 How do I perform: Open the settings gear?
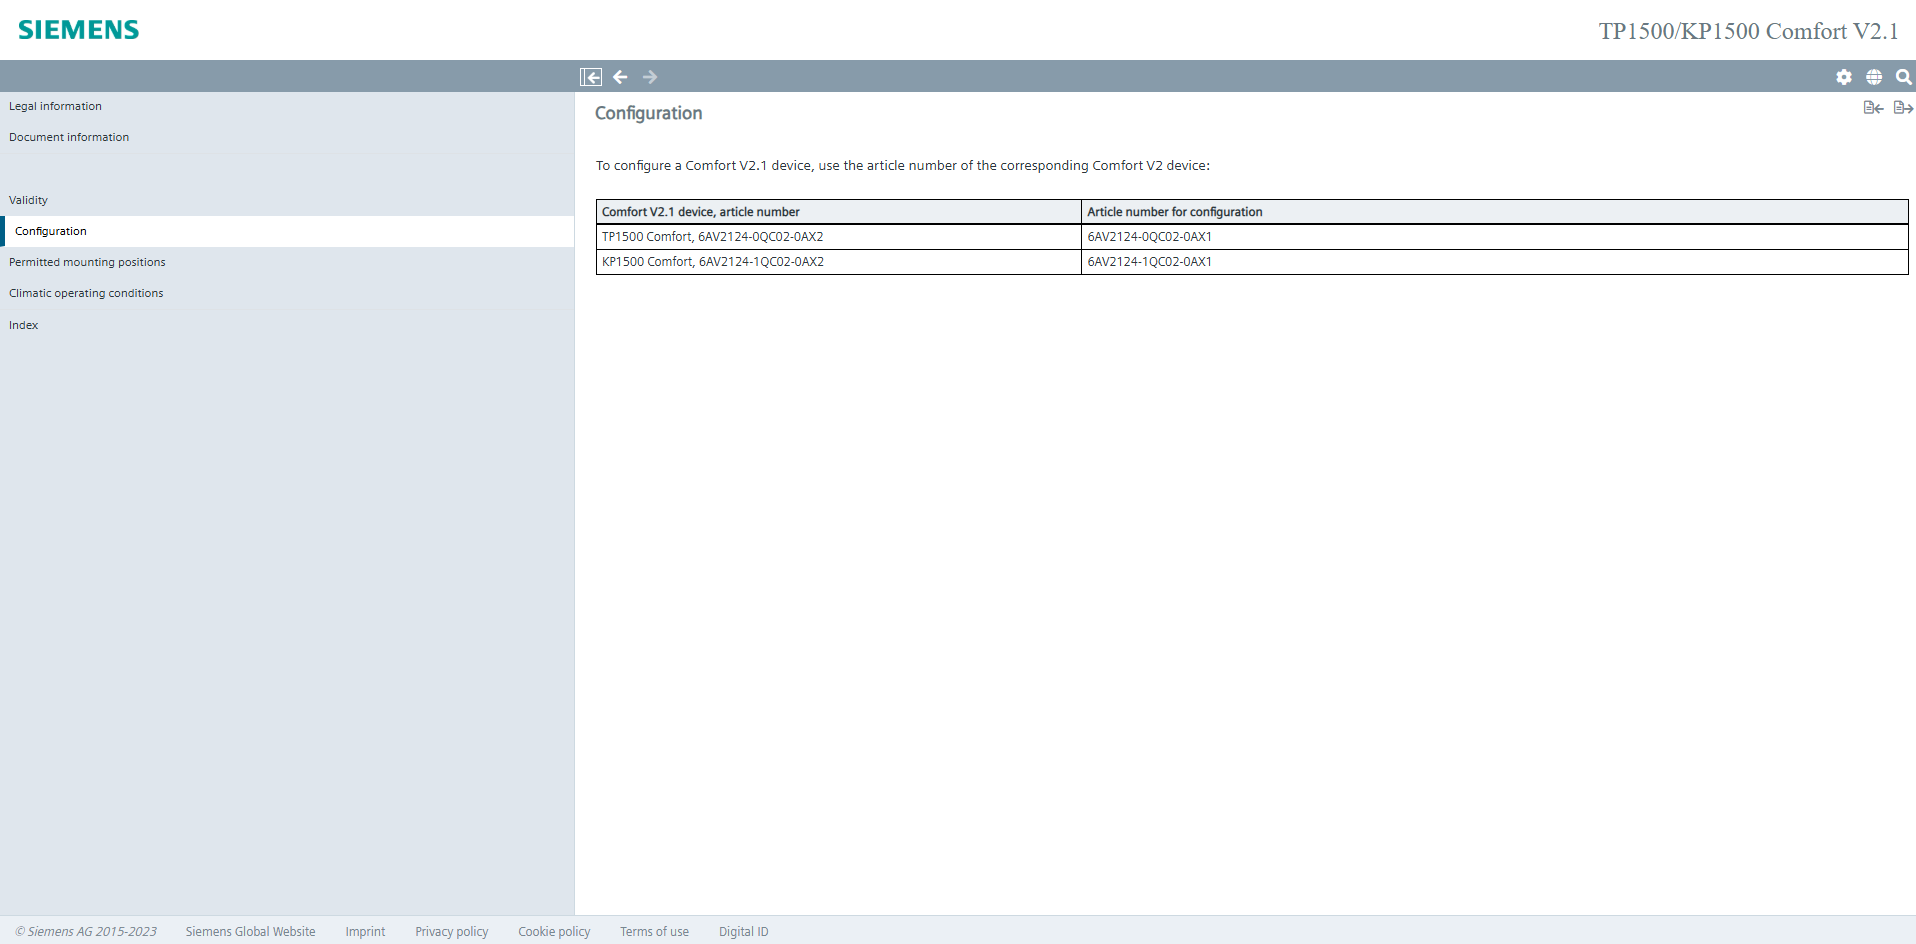pos(1844,77)
